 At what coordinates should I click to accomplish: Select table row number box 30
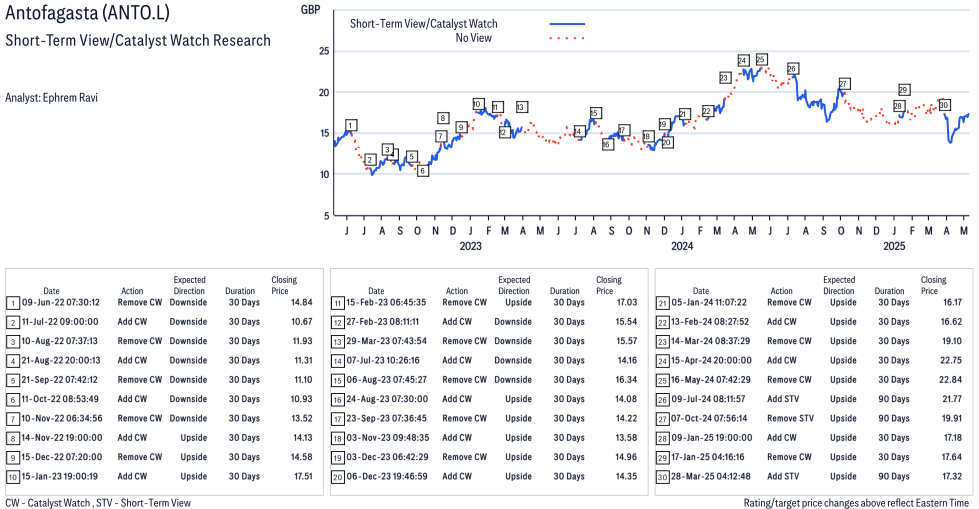click(x=662, y=477)
